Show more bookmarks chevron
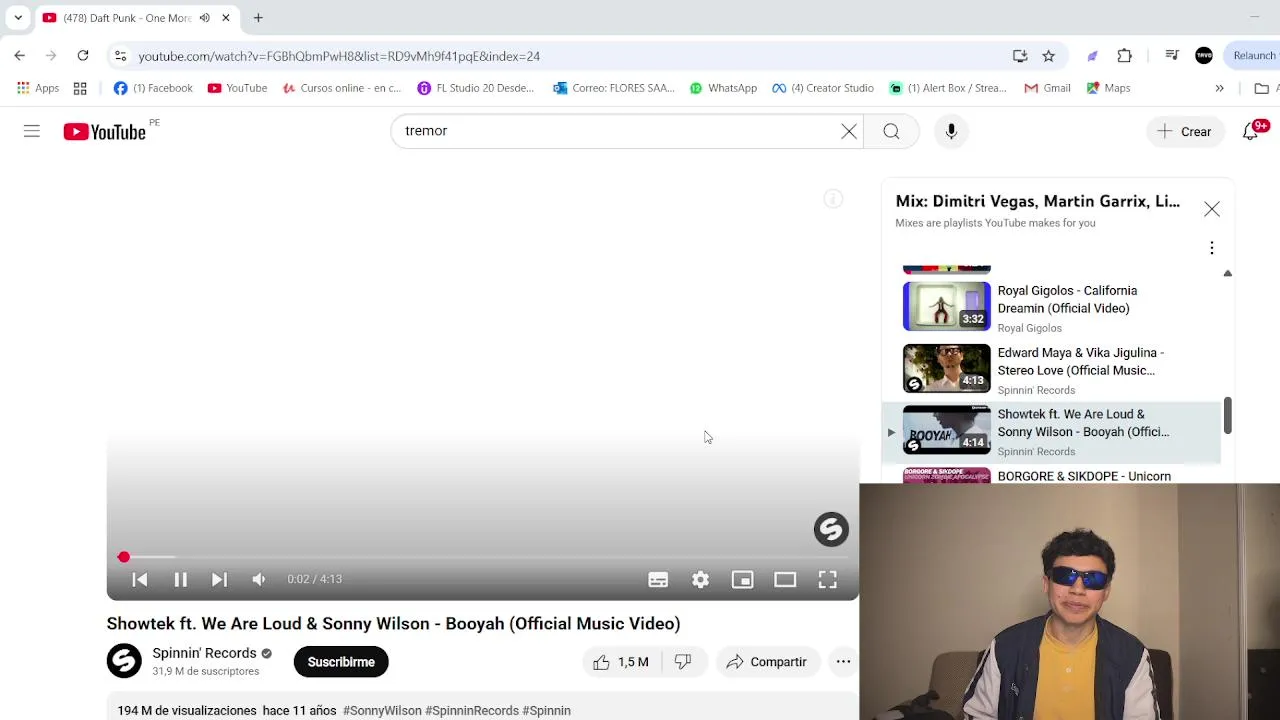 [x=1219, y=88]
